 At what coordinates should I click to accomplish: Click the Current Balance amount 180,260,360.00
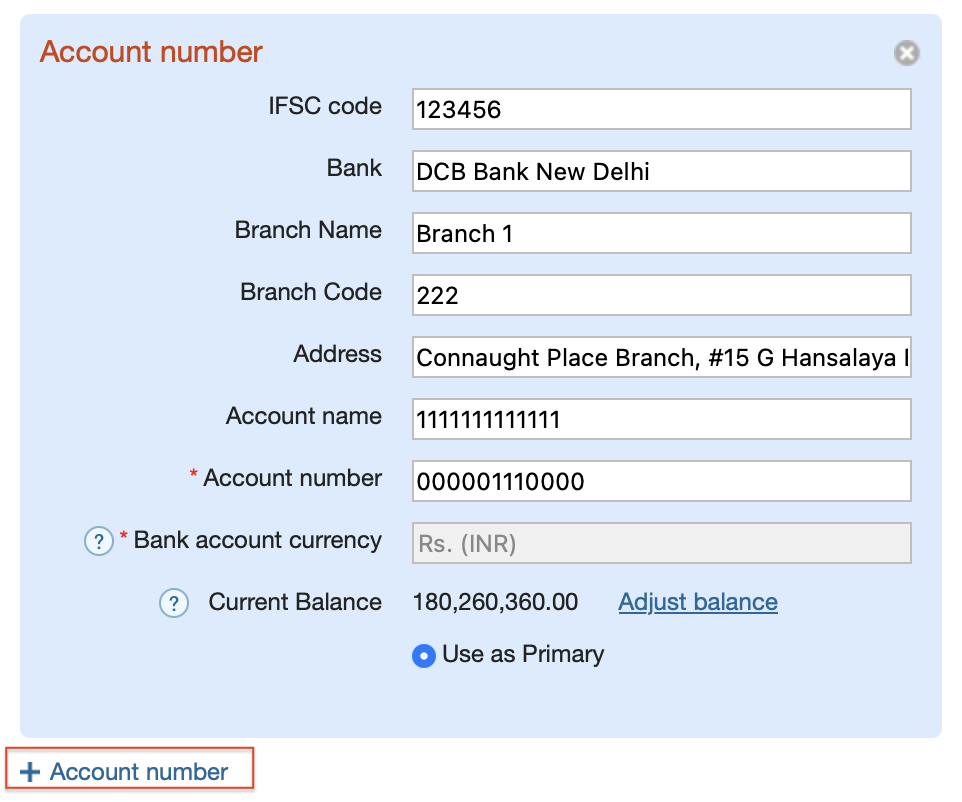[495, 602]
